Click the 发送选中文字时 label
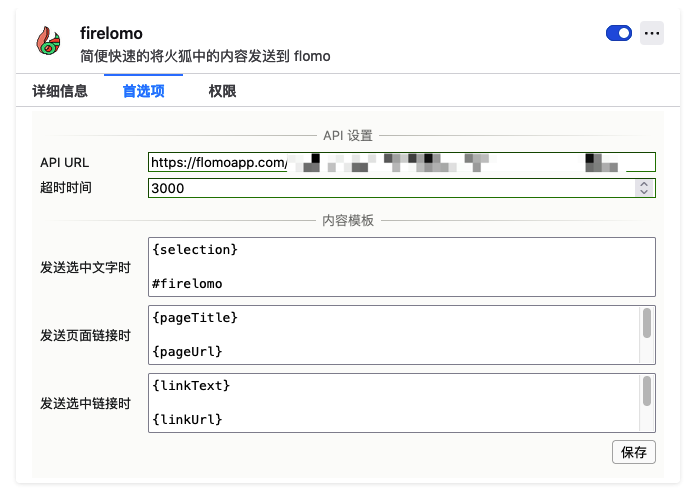 click(86, 267)
